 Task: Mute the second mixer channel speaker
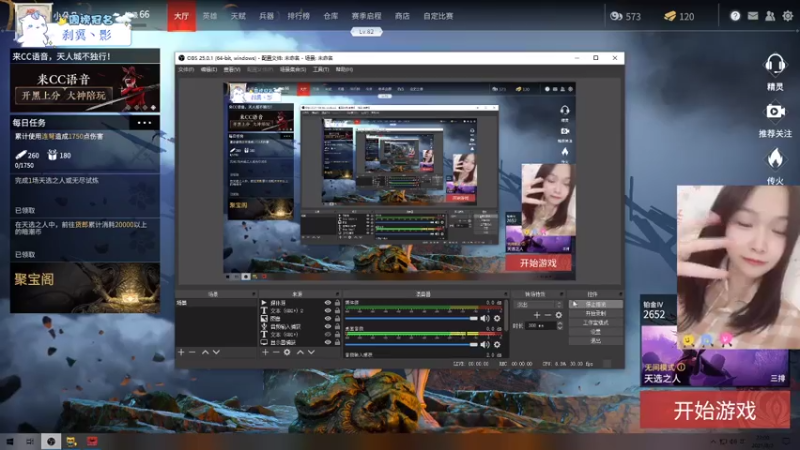[484, 345]
